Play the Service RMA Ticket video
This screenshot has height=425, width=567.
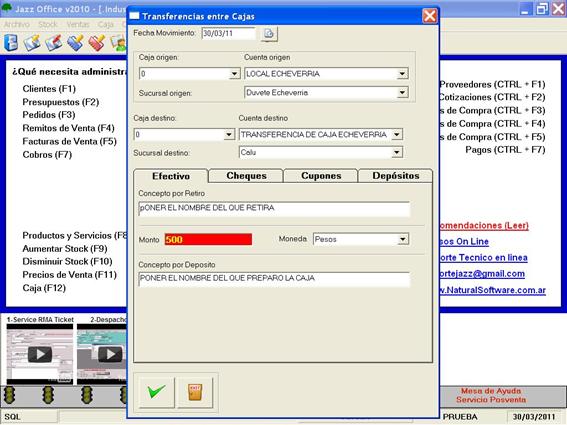[x=40, y=354]
